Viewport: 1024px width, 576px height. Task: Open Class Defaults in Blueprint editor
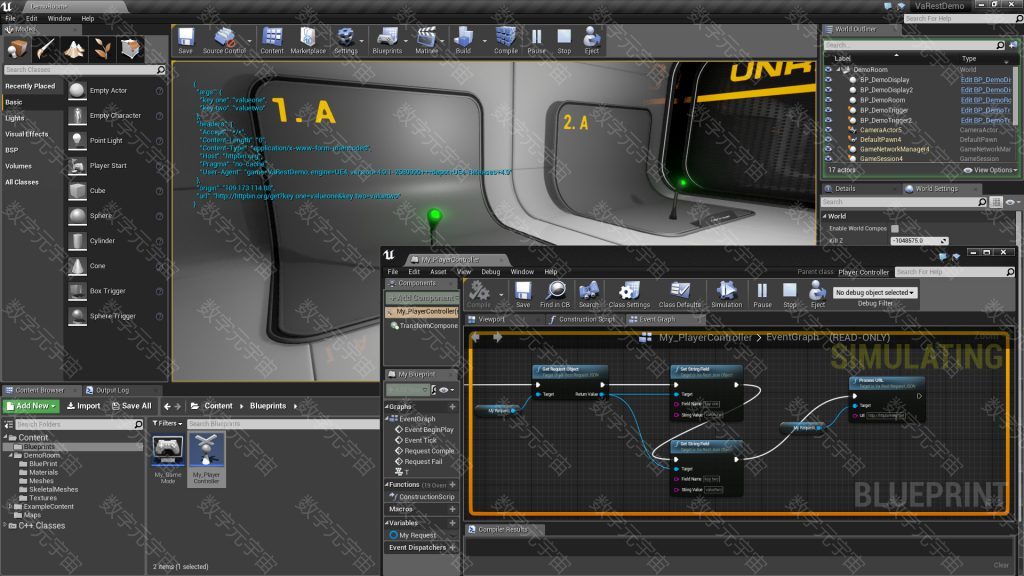(x=679, y=295)
